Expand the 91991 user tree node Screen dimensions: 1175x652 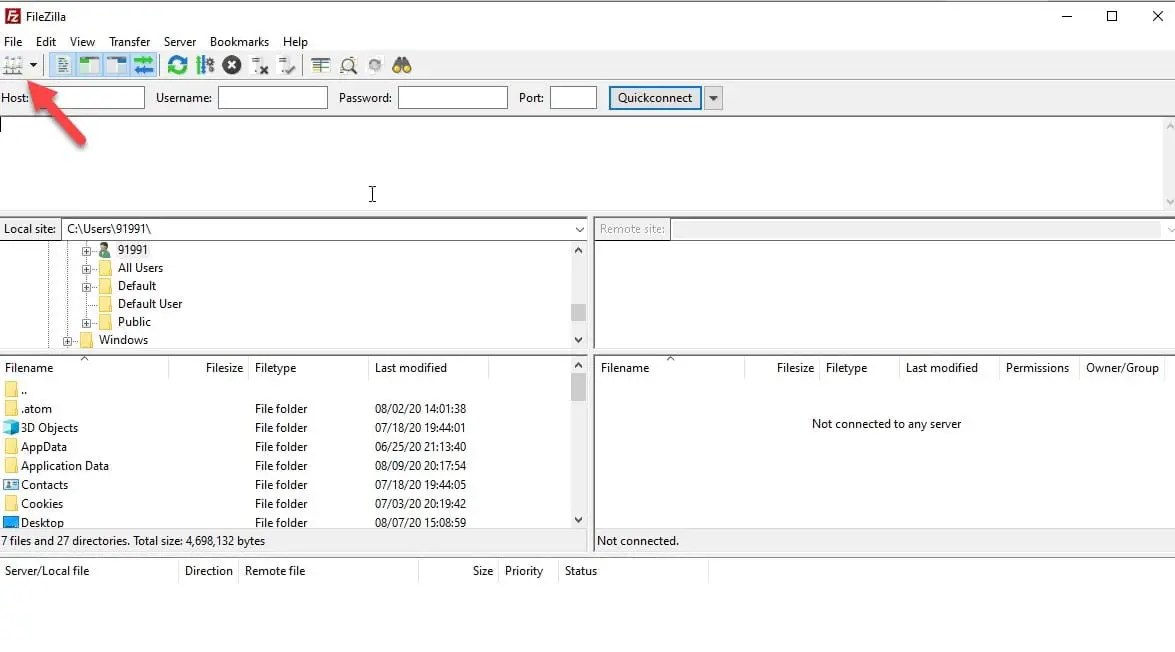click(86, 250)
